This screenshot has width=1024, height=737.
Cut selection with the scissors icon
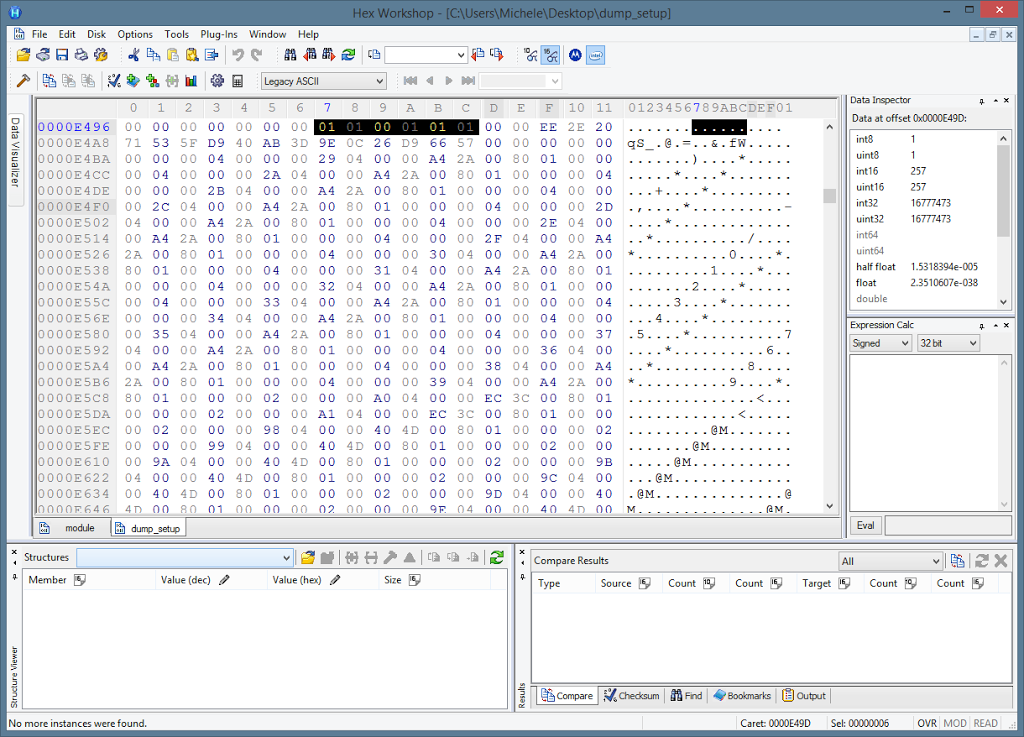[x=134, y=55]
